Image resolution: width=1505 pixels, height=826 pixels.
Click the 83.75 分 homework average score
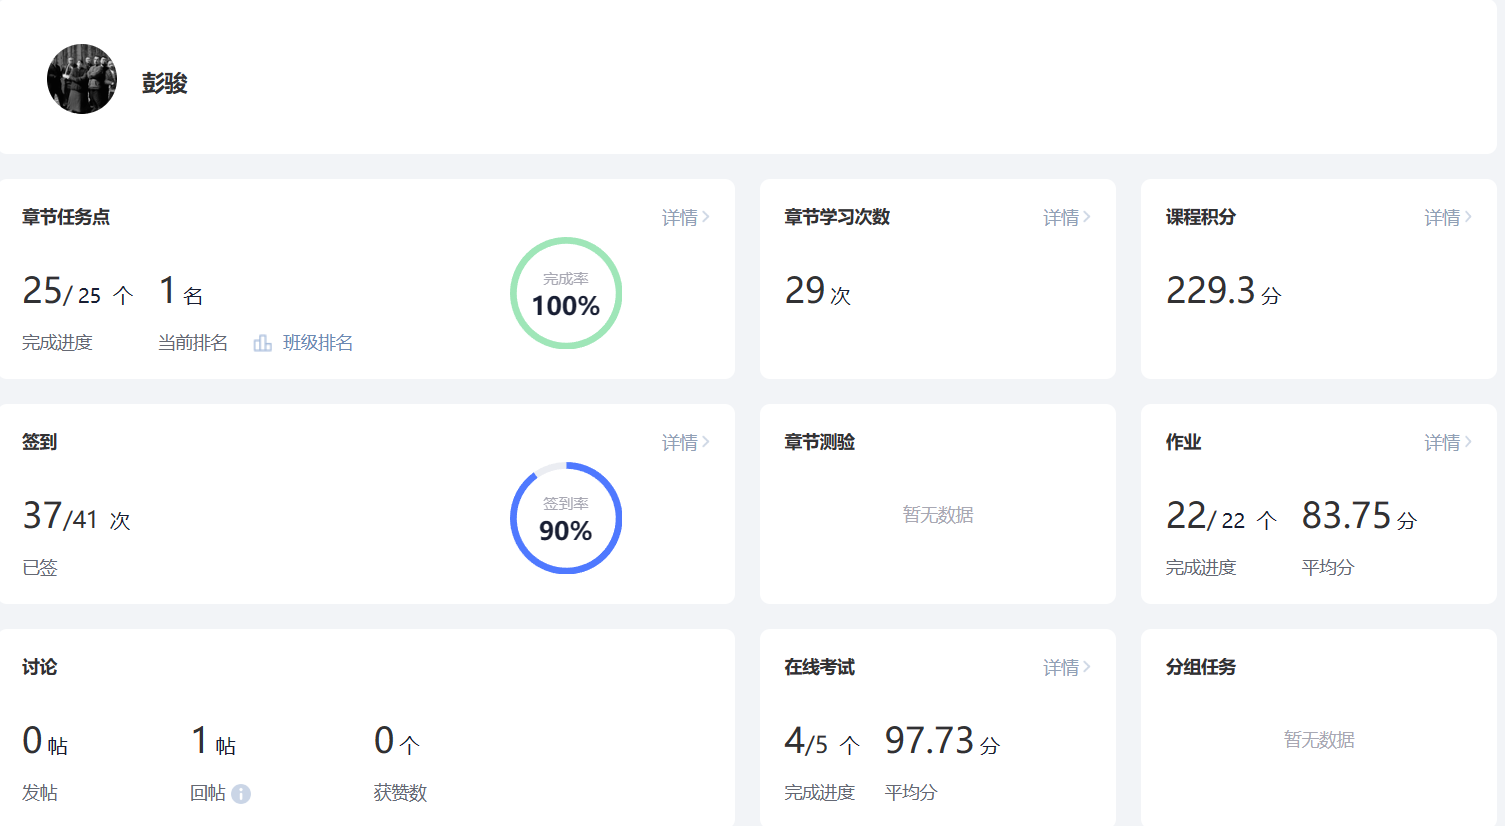pyautogui.click(x=1360, y=516)
